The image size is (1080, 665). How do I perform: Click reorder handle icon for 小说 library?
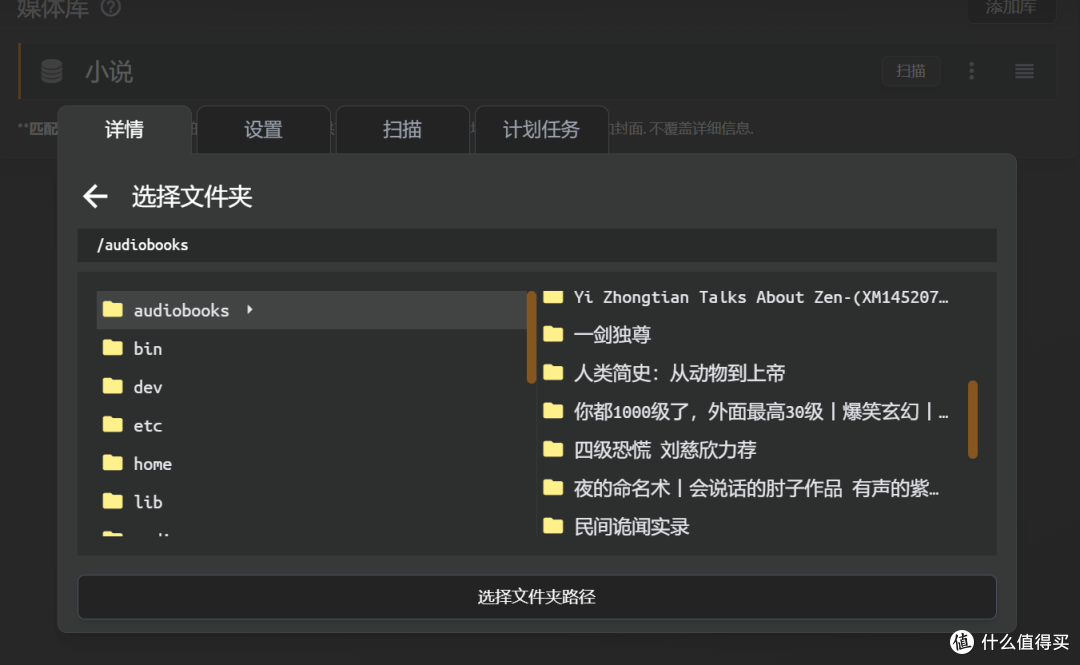[1024, 71]
